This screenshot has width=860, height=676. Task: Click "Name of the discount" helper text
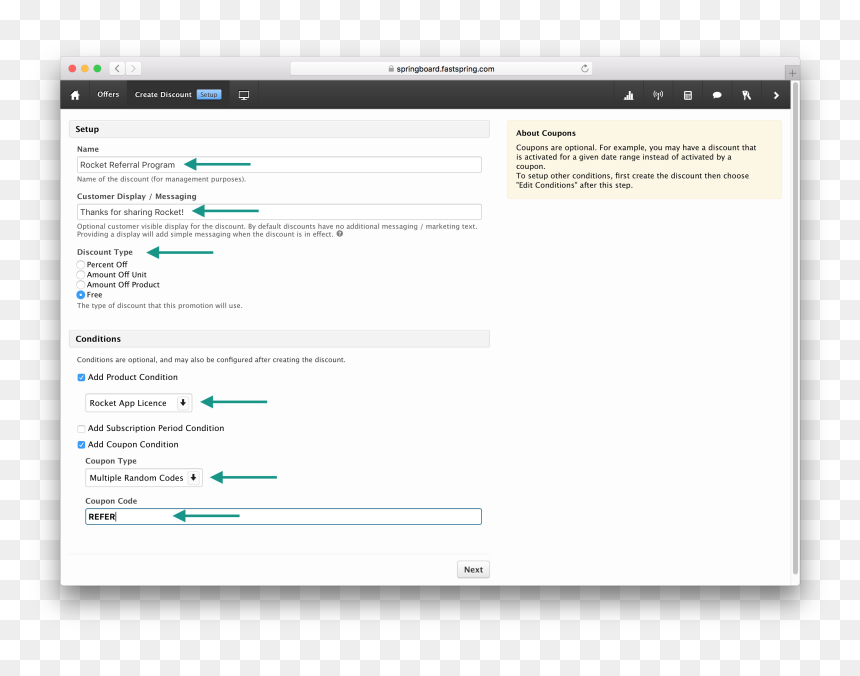[161, 179]
